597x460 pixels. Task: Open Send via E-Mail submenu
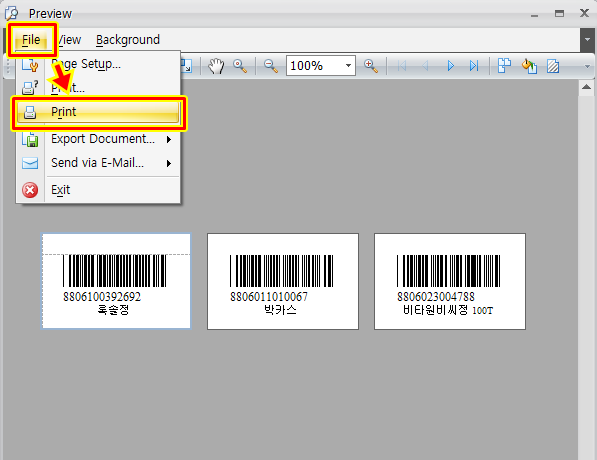pos(98,163)
